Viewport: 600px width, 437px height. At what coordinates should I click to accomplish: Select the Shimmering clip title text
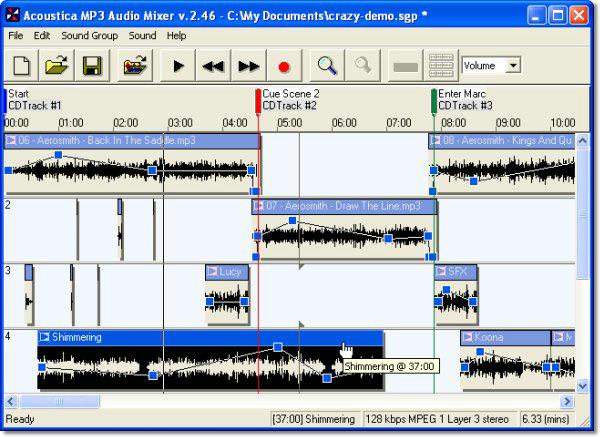[x=77, y=337]
